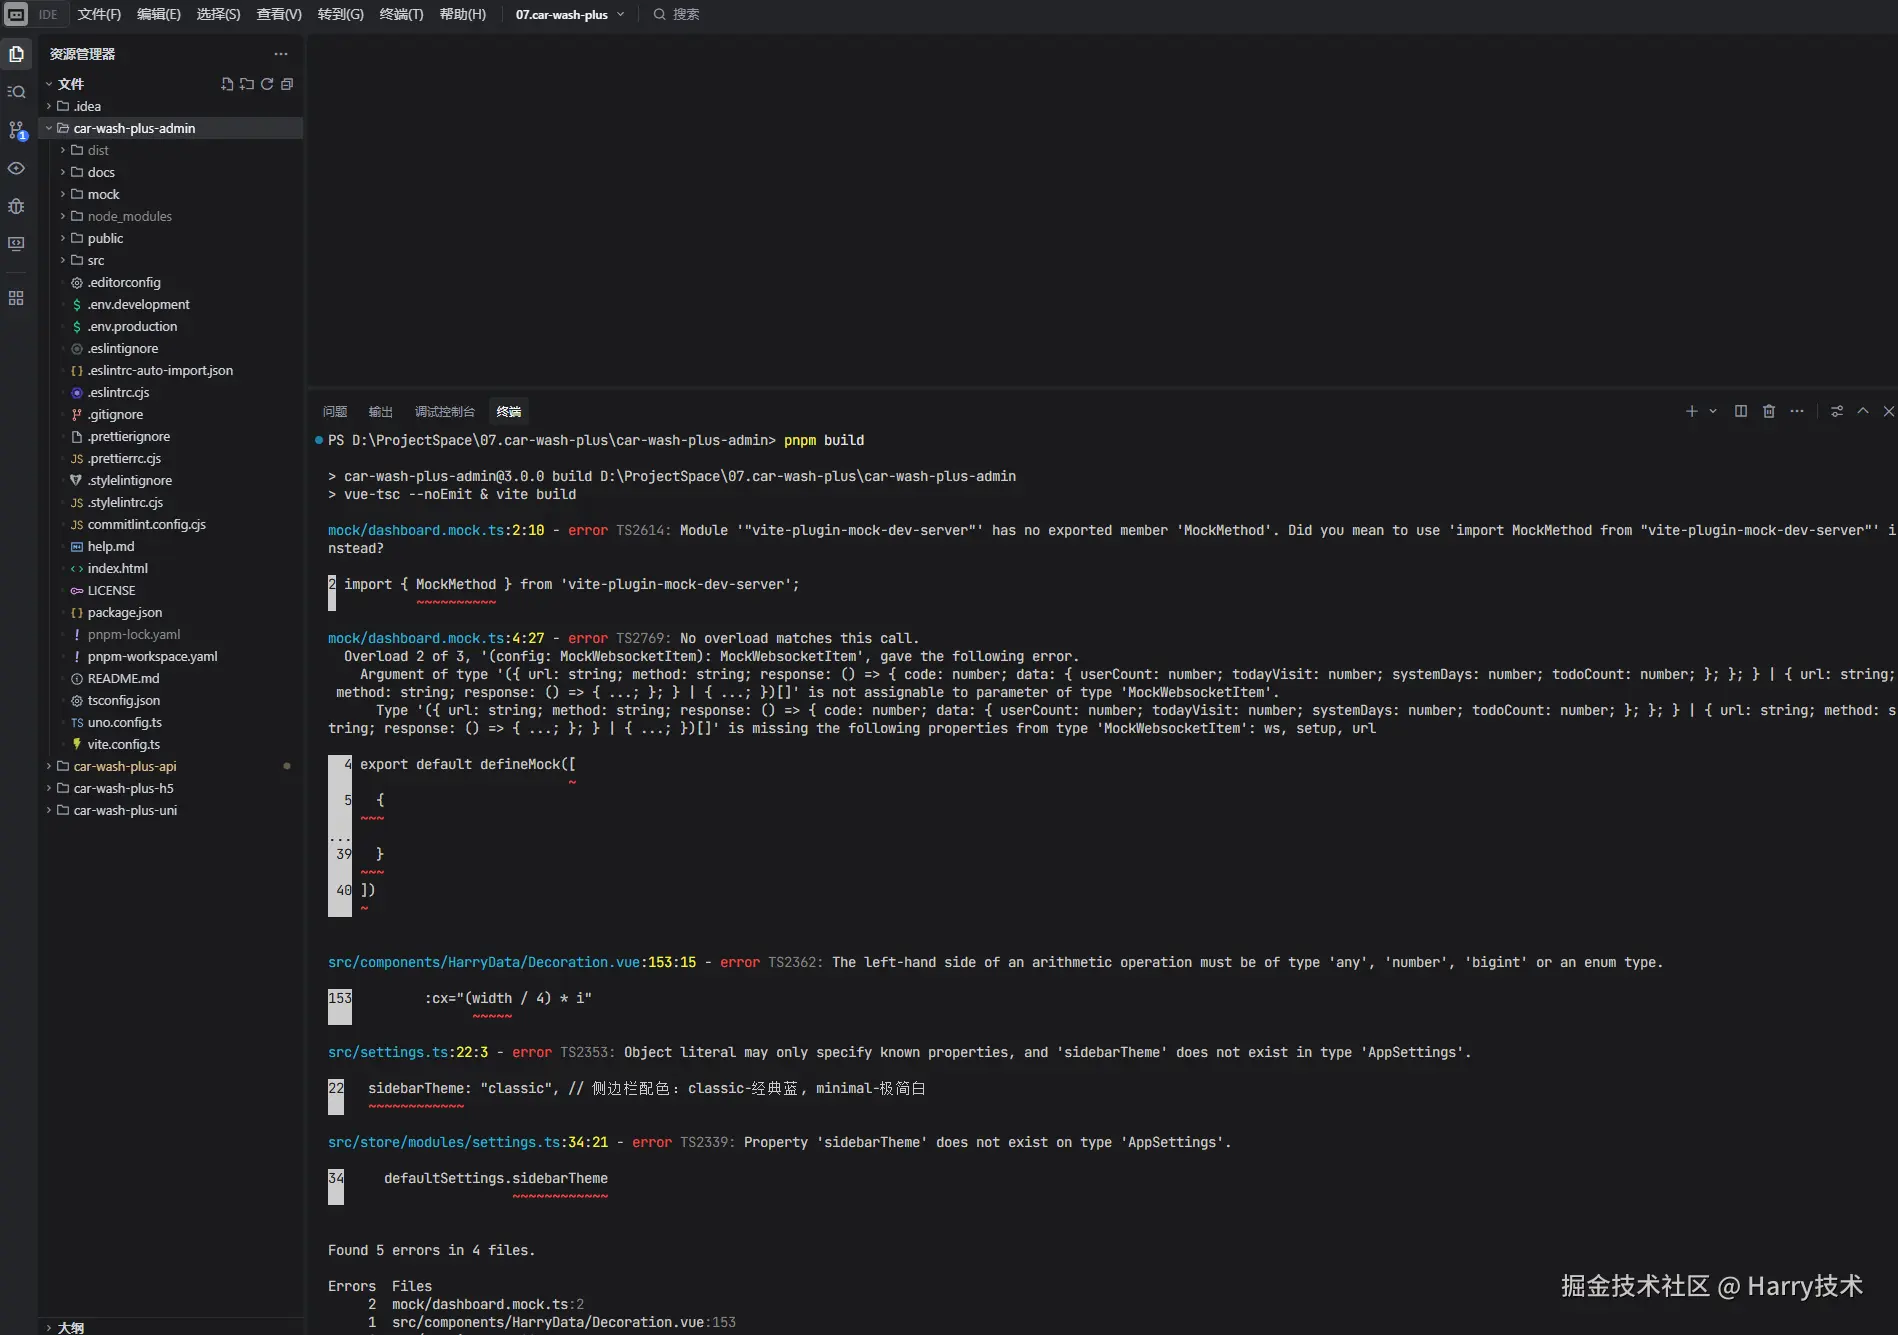
Task: Maximize the terminal panel with the up chevron
Action: (x=1863, y=411)
